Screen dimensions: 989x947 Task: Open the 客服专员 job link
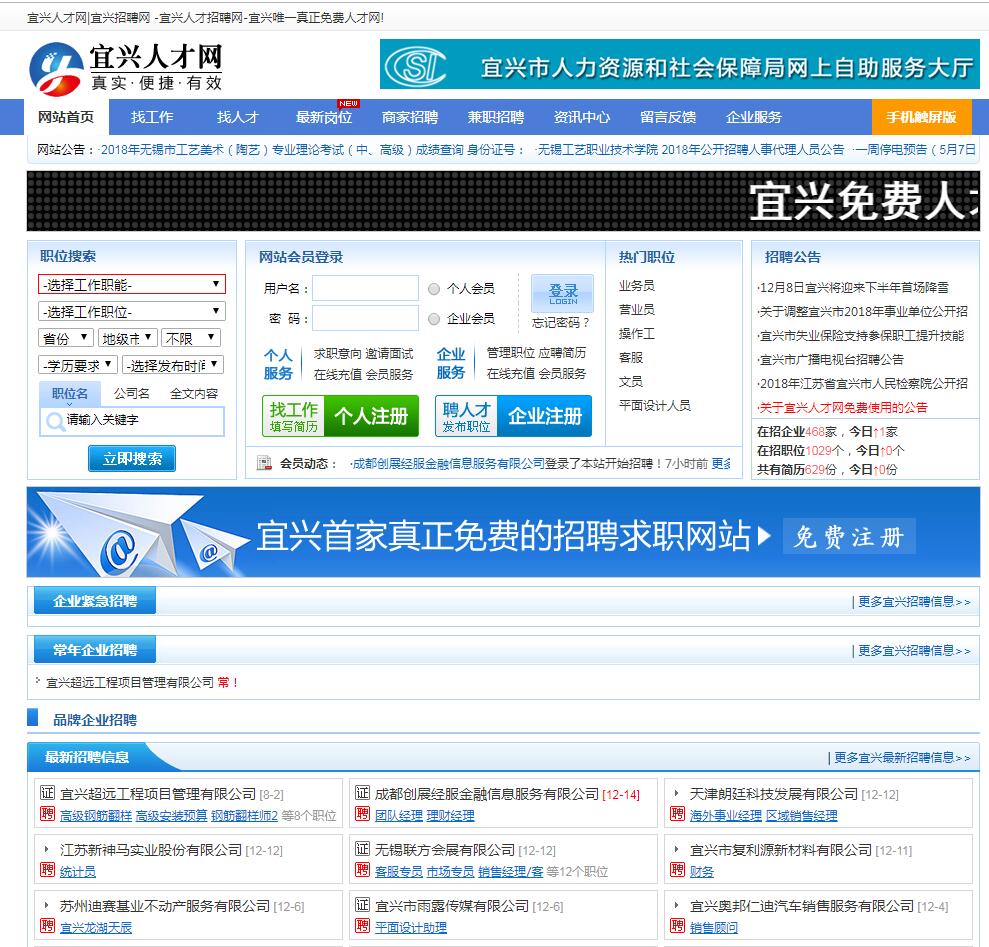(x=399, y=871)
